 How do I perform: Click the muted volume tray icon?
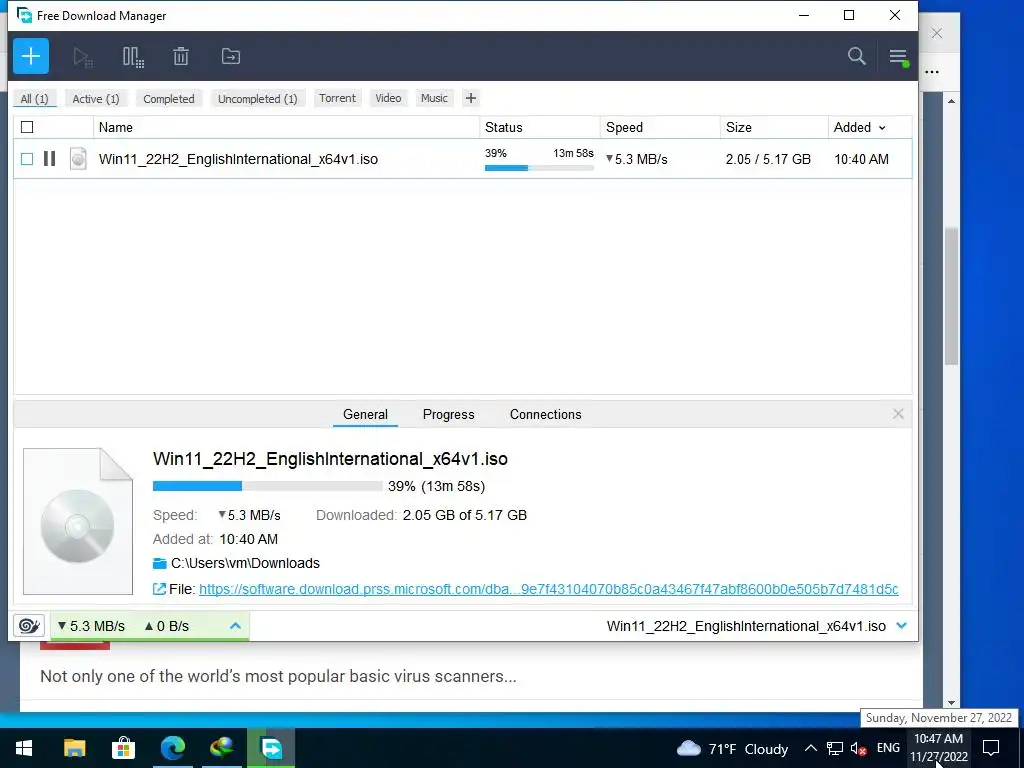point(858,748)
